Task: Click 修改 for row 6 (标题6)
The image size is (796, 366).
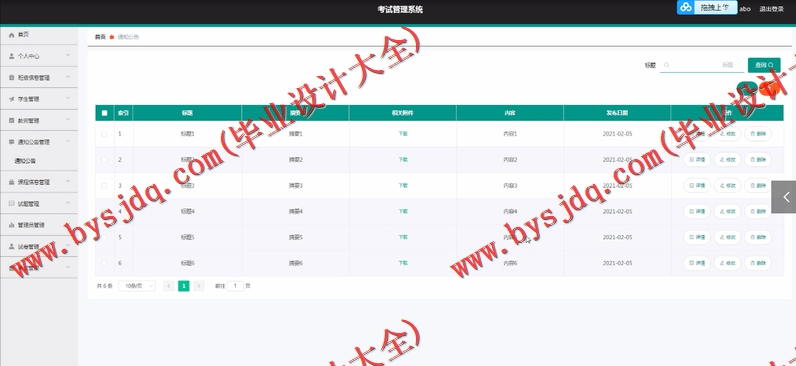Action: click(727, 263)
